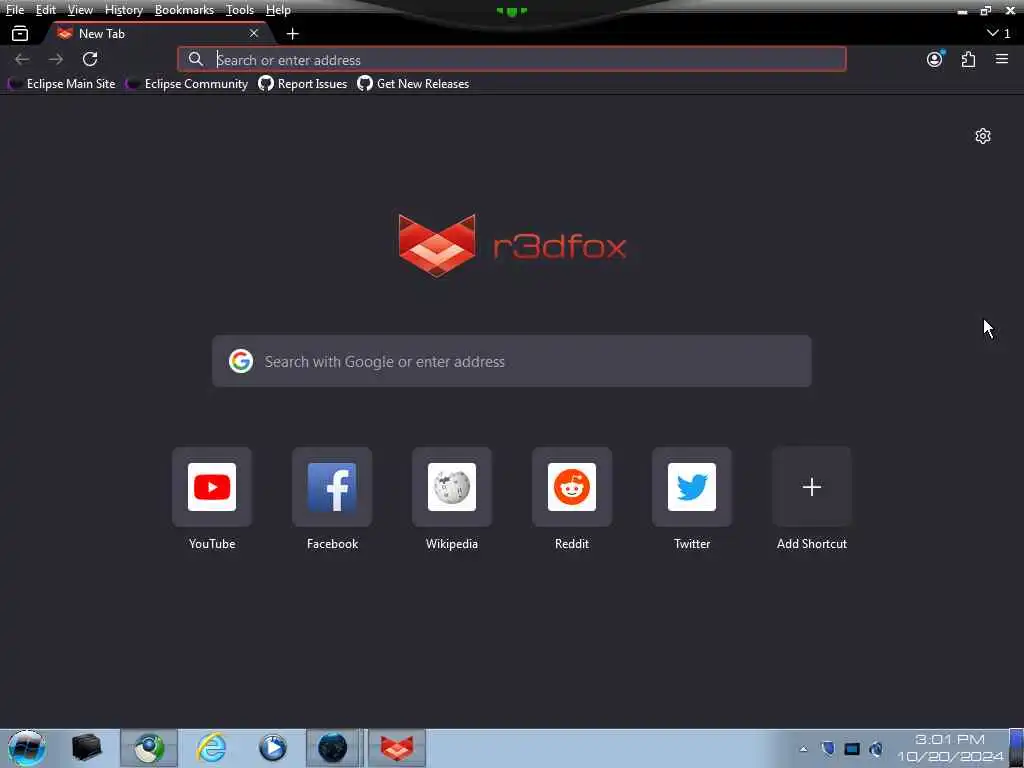Open the Edit menu
The image size is (1024, 768).
click(x=46, y=10)
